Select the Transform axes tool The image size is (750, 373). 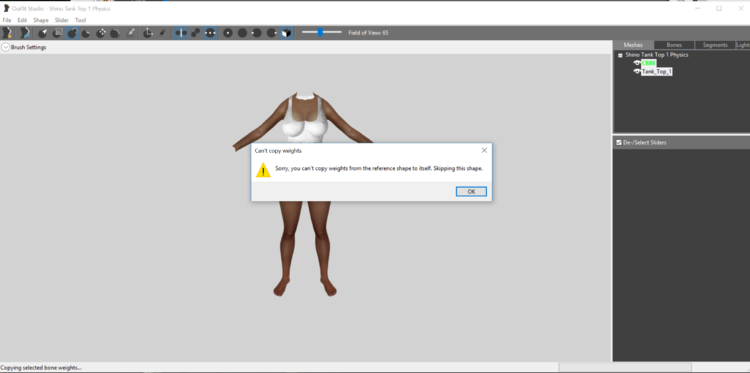click(148, 33)
